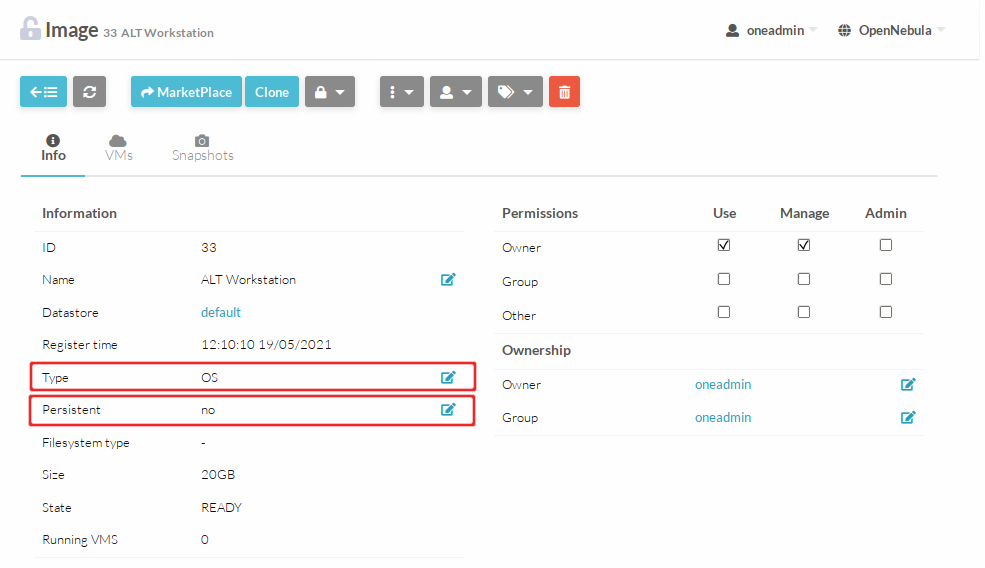Click the user avatar icon beside oneadmin
Image resolution: width=985 pixels, height=568 pixels.
click(732, 30)
